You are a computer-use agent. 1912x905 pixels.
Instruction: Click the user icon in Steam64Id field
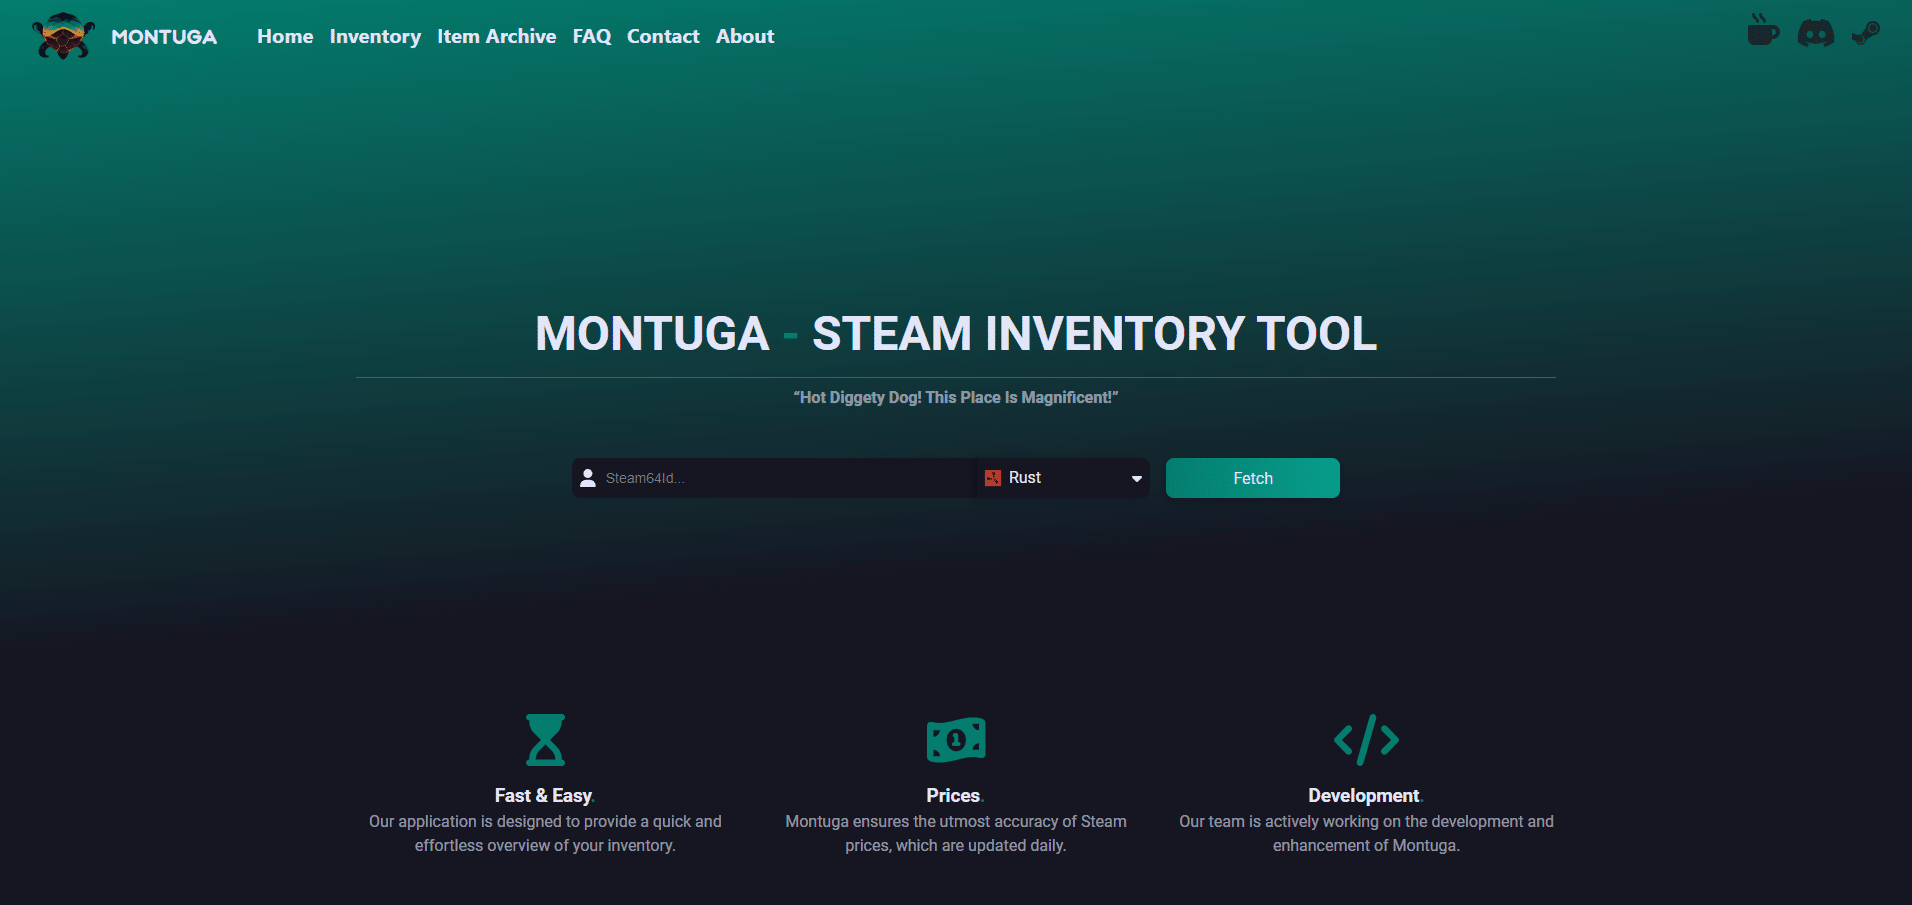[588, 478]
